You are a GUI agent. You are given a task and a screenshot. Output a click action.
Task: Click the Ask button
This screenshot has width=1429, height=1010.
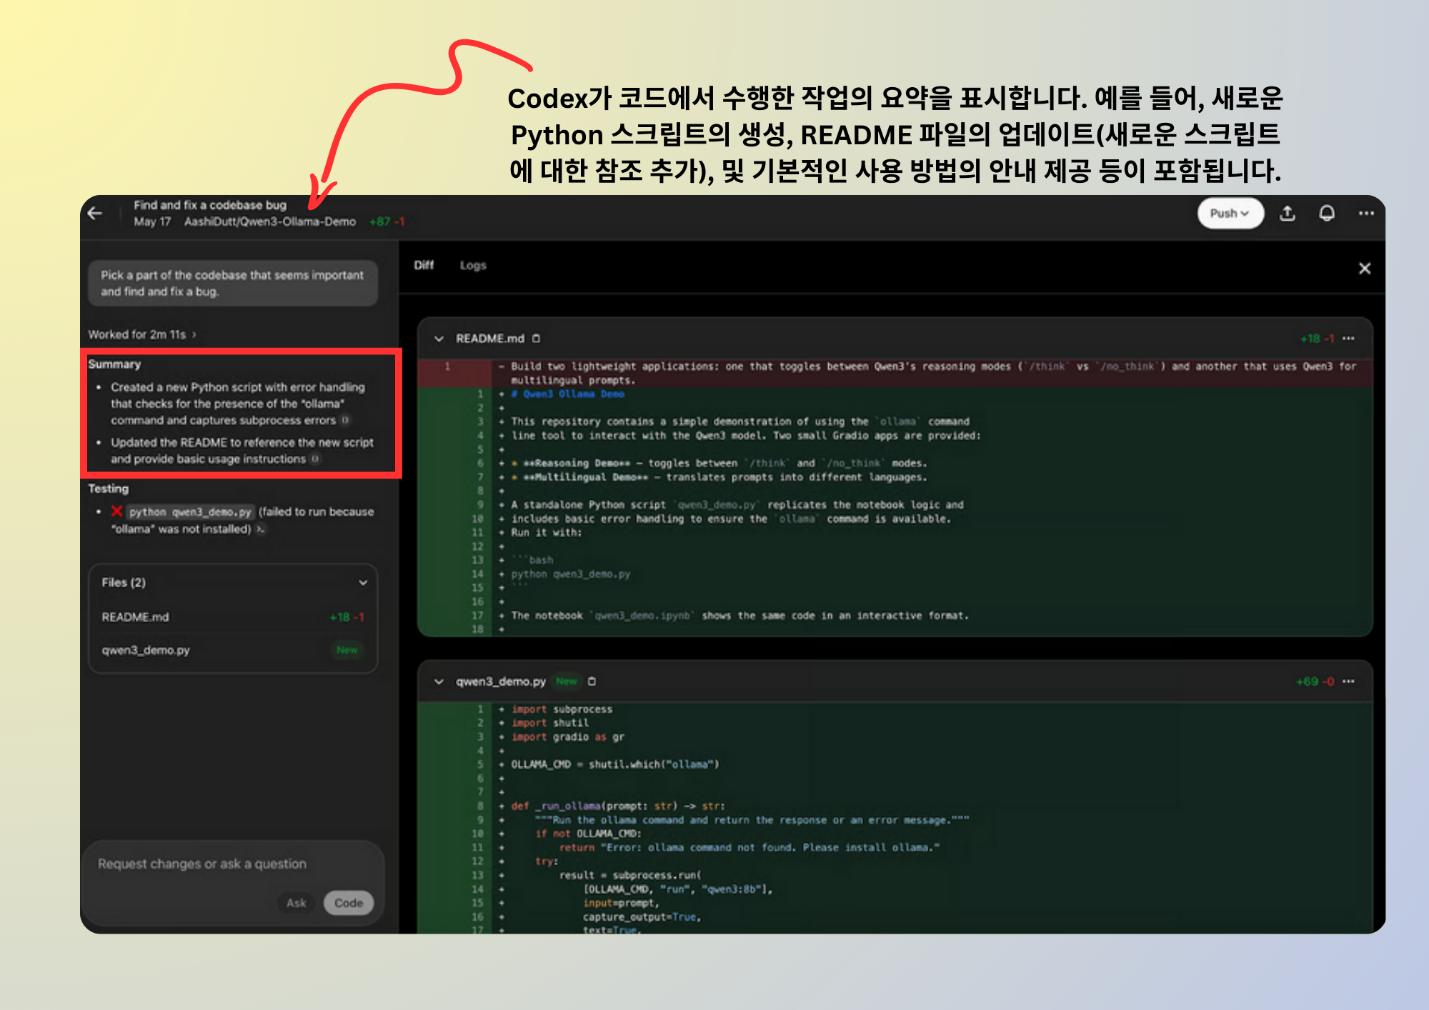click(296, 903)
